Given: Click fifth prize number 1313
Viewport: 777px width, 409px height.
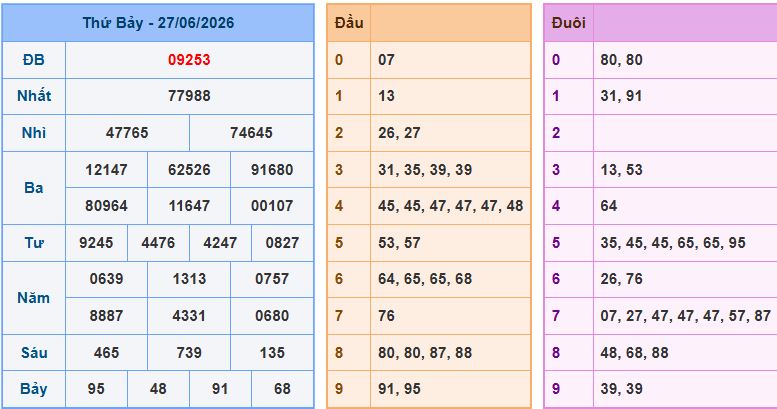Looking at the screenshot, I should 189,279.
